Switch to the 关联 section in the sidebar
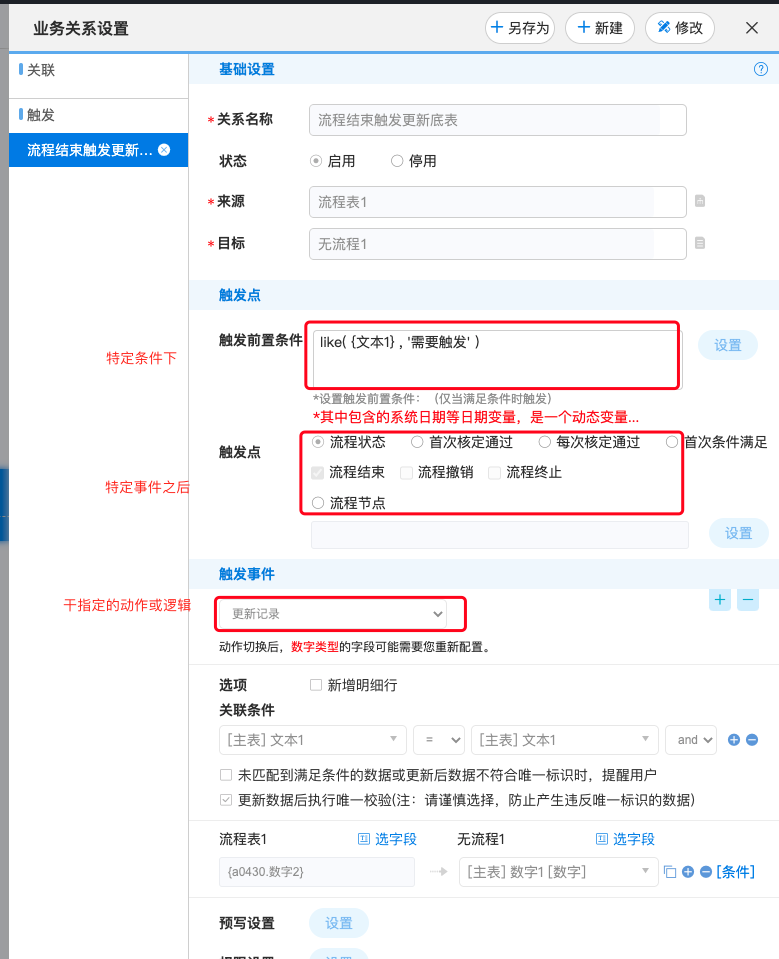Screen dimensions: 779x959 (x=41, y=70)
